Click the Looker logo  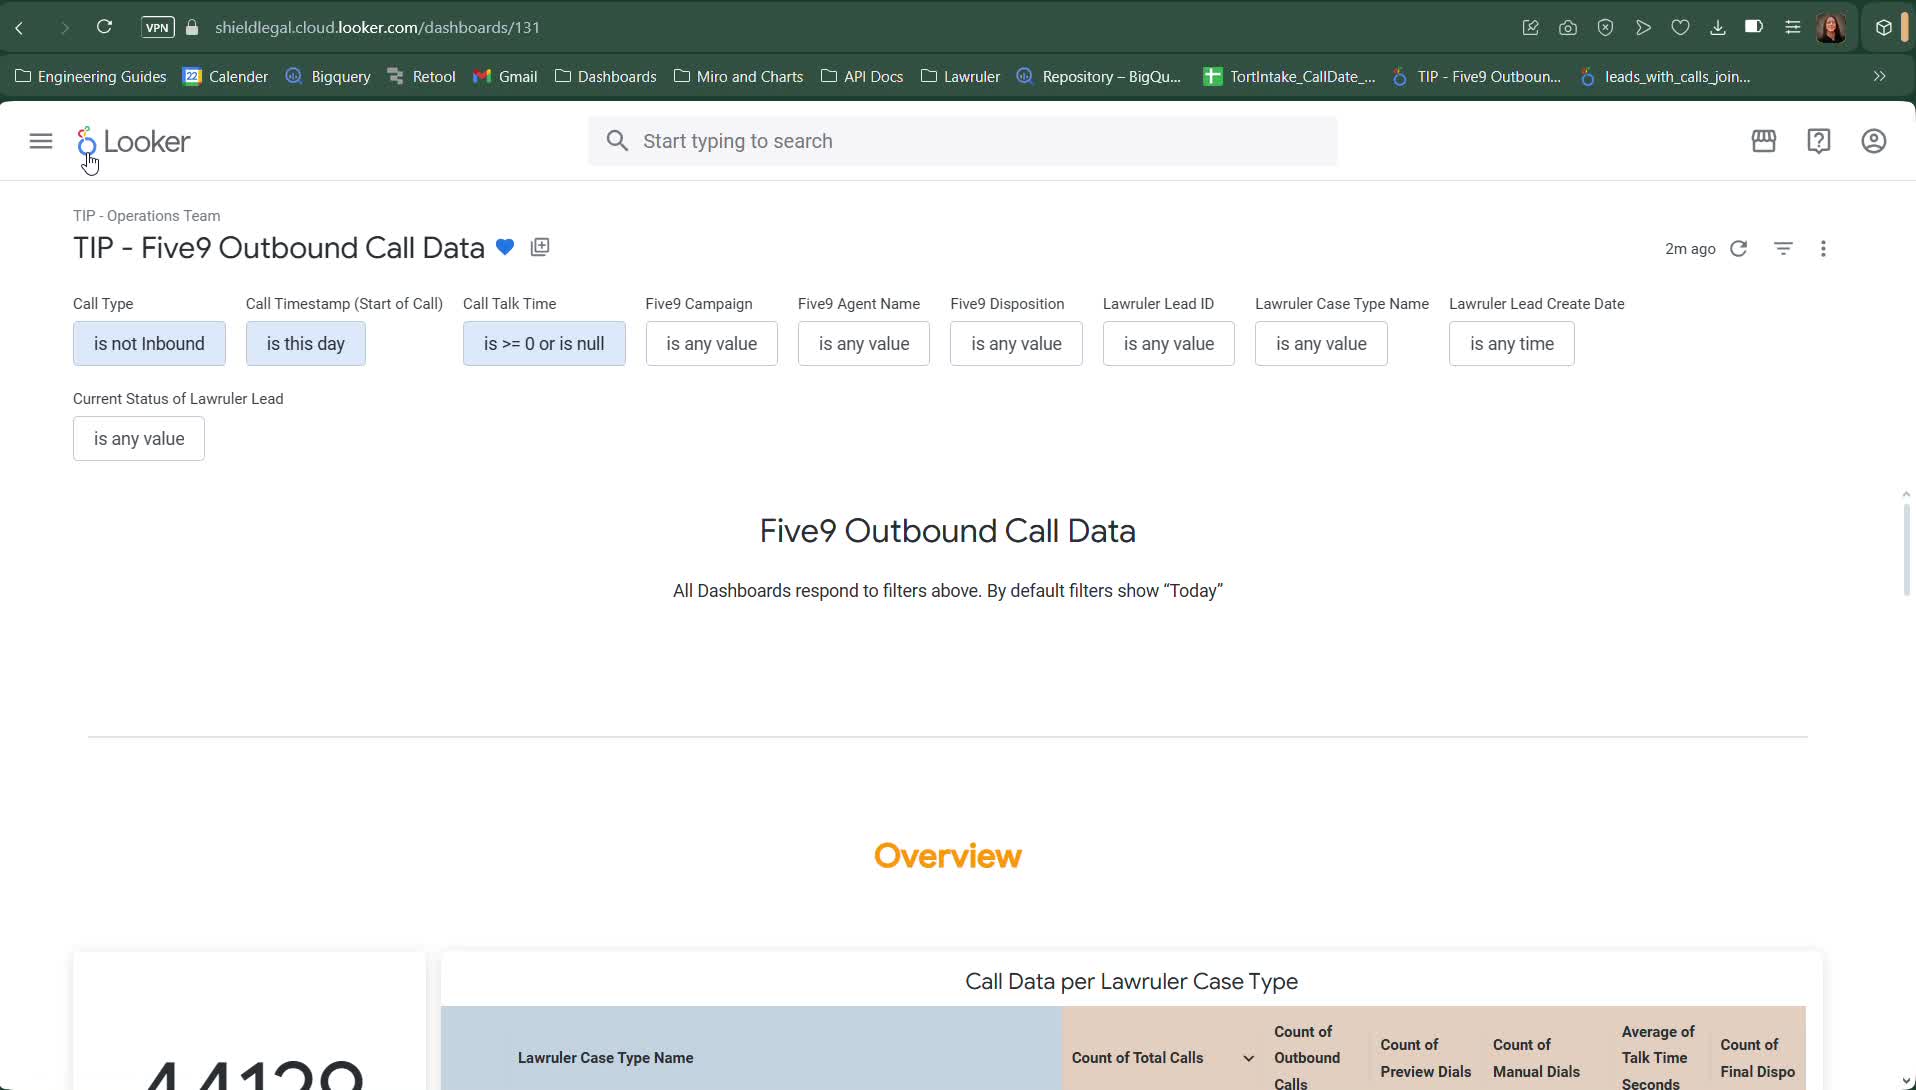(134, 142)
